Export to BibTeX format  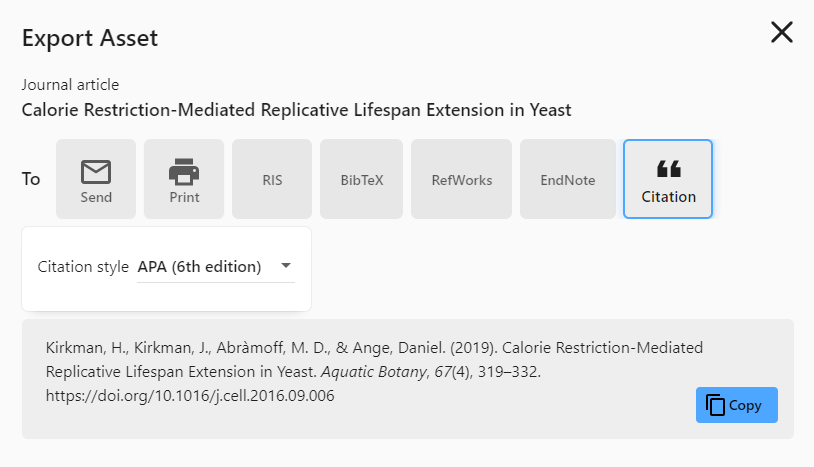coord(361,180)
